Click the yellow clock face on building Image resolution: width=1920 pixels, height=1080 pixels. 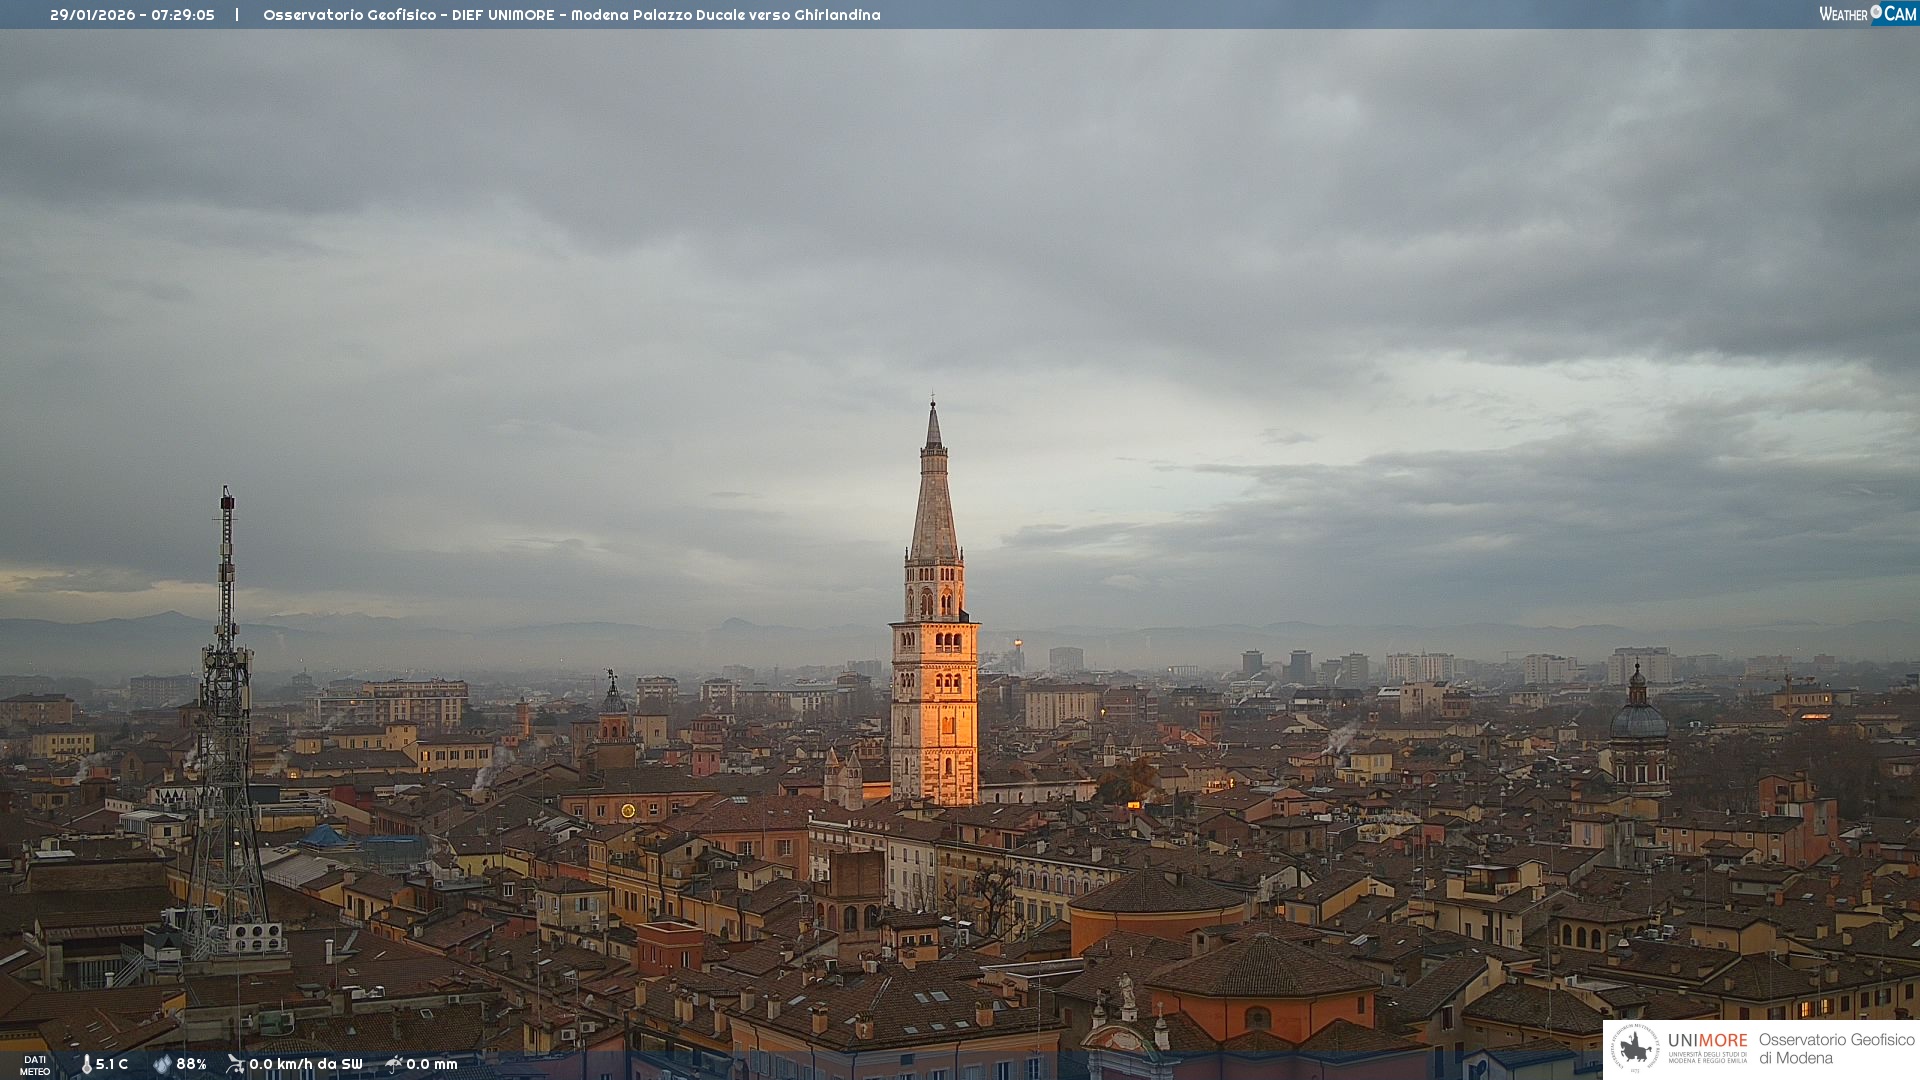click(x=628, y=810)
